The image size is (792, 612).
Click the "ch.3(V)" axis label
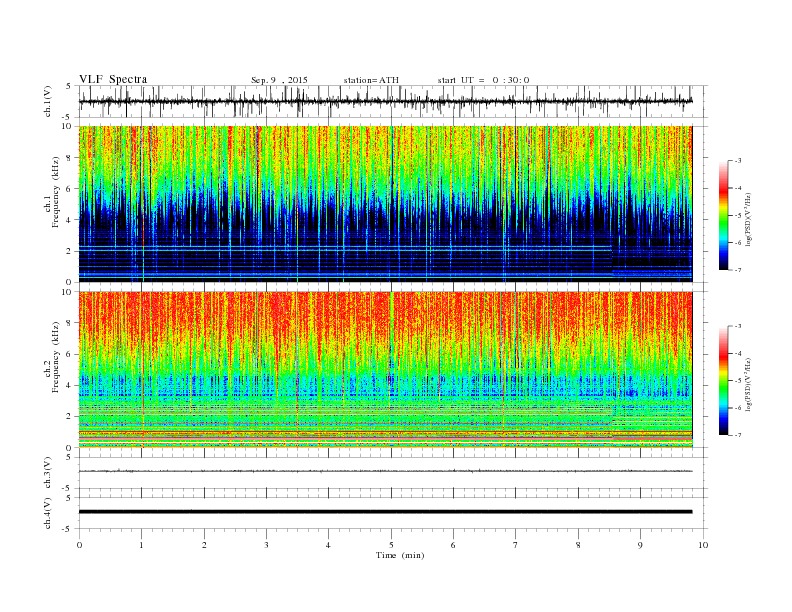tap(48, 473)
